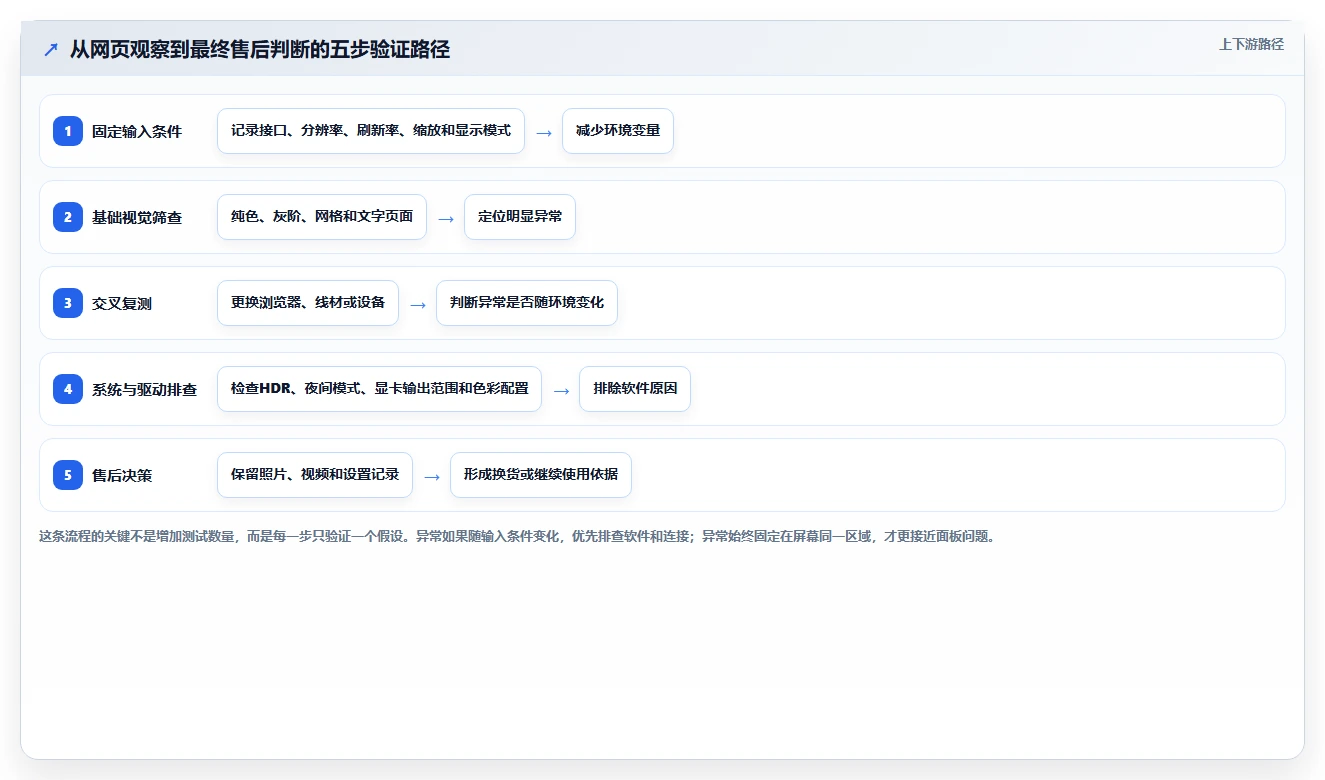The width and height of the screenshot is (1325, 780).
Task: Click the 记录接口、分辨率、刷新率、缩放和显示模式 box
Action: 371,131
